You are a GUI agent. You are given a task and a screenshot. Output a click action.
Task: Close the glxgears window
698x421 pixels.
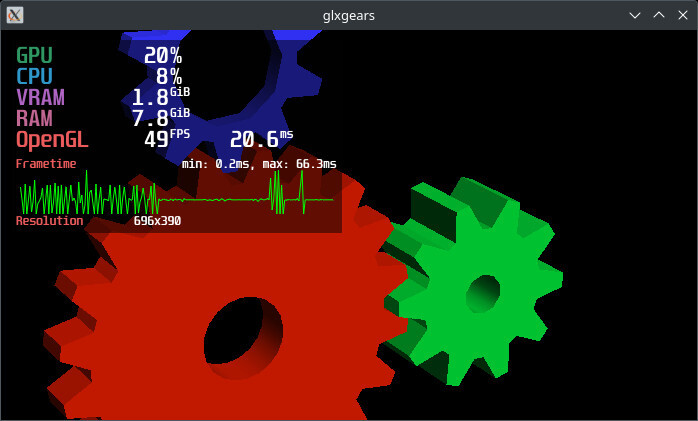[681, 14]
